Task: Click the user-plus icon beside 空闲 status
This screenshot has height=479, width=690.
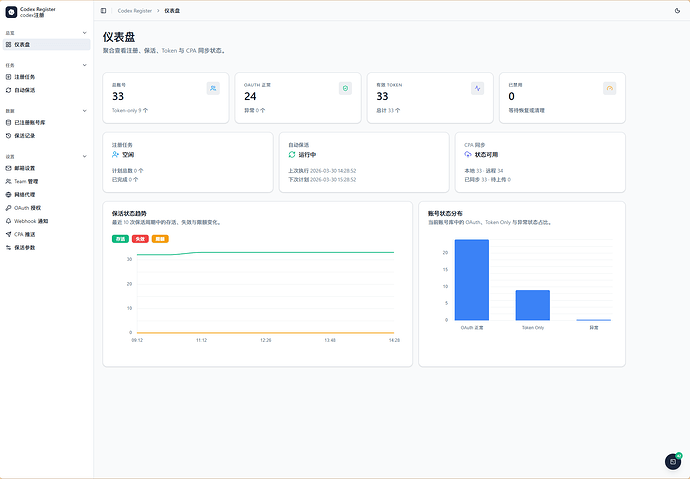Action: pos(115,154)
